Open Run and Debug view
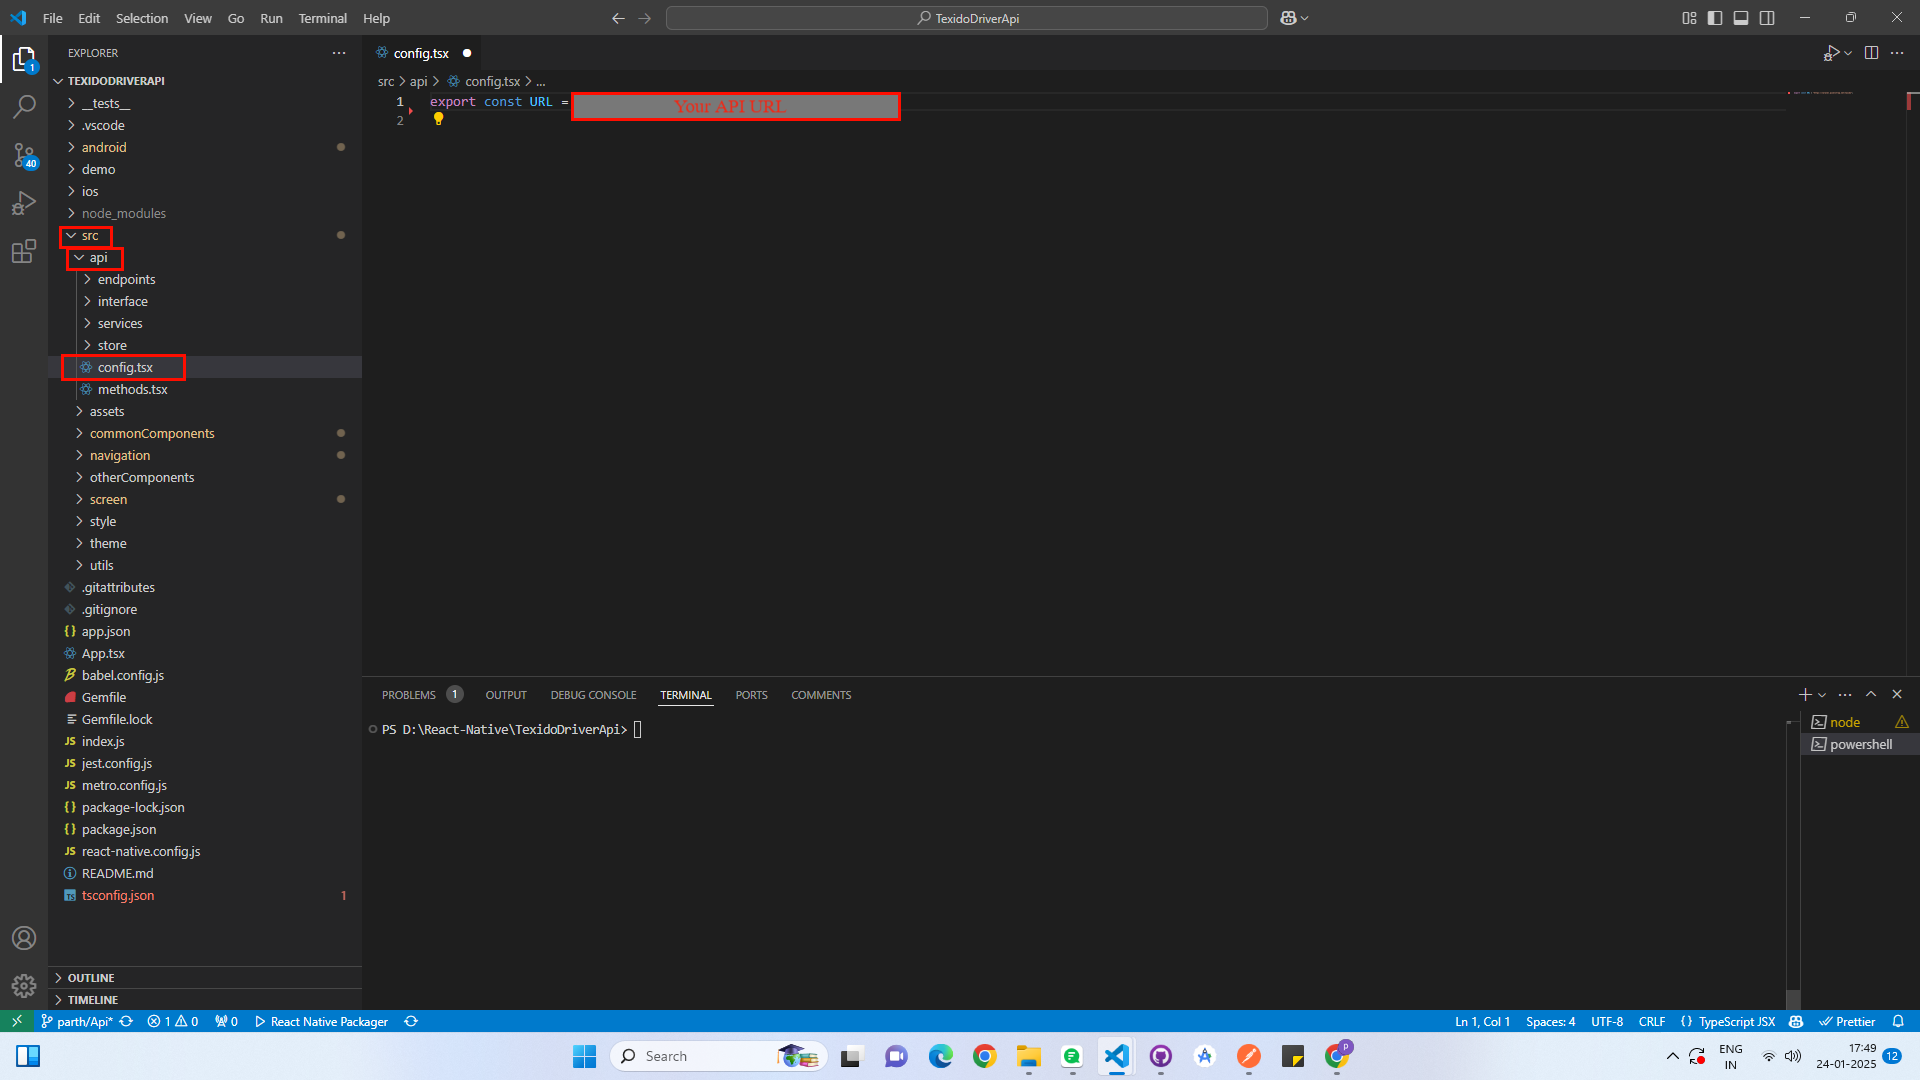The width and height of the screenshot is (1920, 1080). [x=24, y=203]
